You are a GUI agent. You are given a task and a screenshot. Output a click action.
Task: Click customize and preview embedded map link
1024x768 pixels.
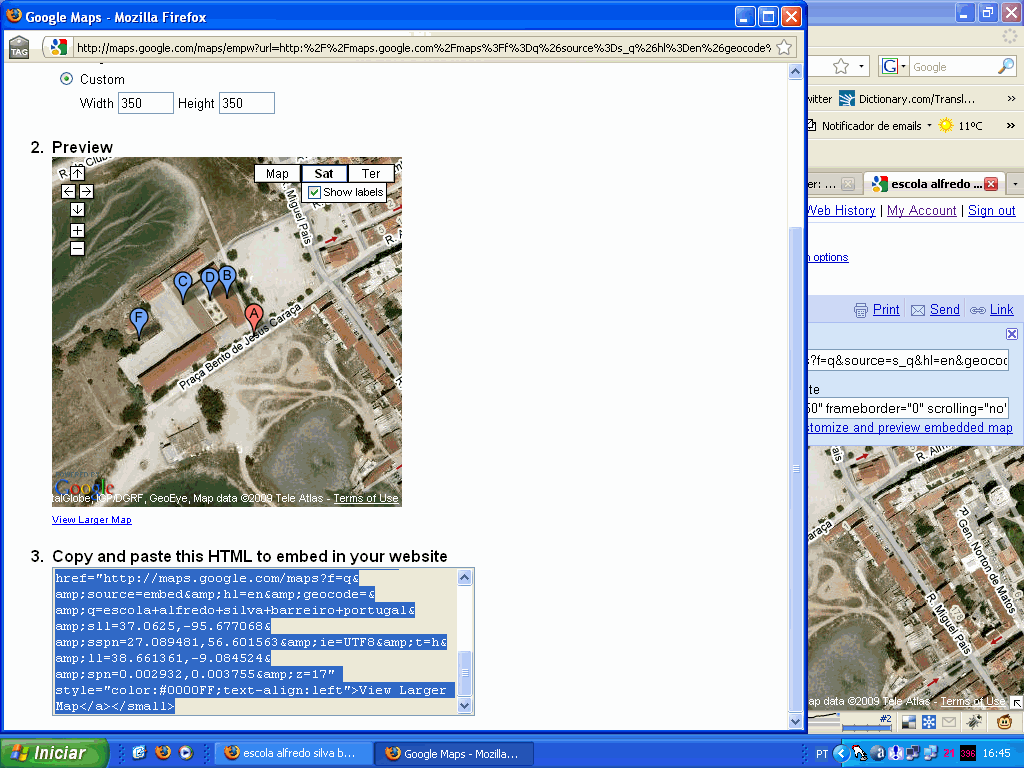(910, 428)
